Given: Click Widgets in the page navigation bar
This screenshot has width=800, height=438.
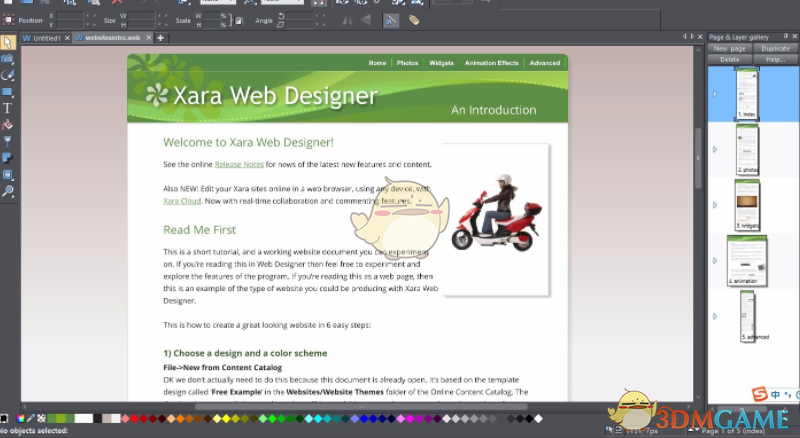Looking at the screenshot, I should click(441, 63).
